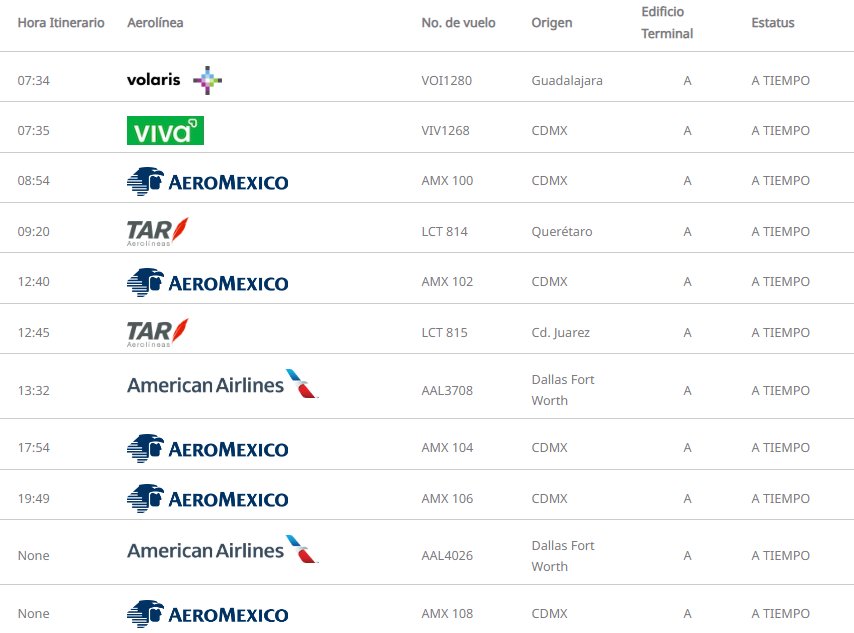
Task: Click the American Airlines logo for AAL4026
Action: 222,551
